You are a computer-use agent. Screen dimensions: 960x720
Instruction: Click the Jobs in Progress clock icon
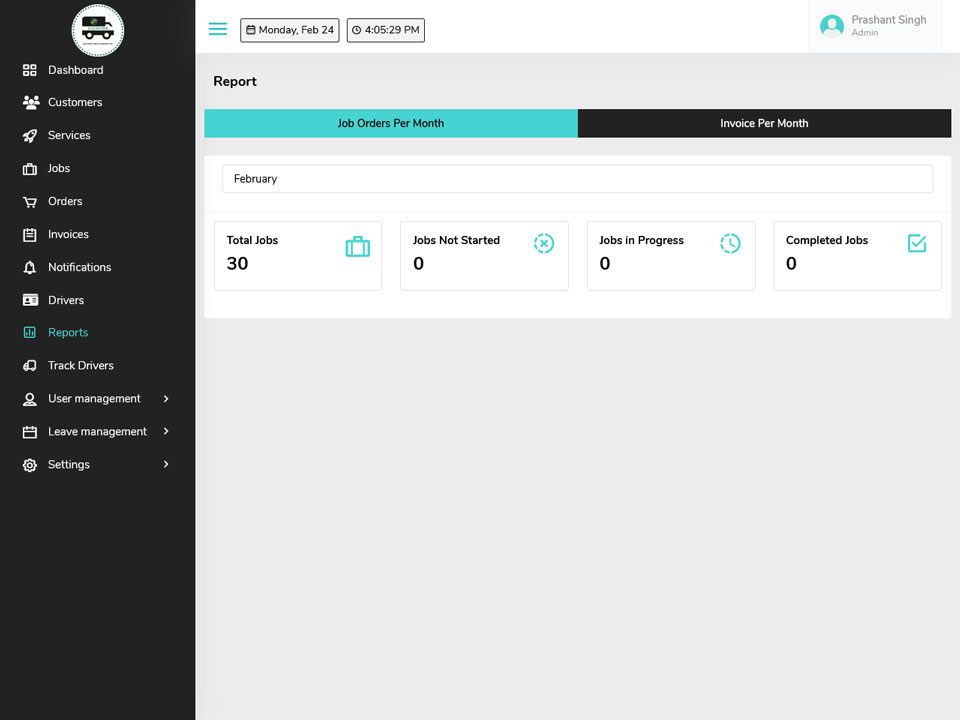point(730,243)
